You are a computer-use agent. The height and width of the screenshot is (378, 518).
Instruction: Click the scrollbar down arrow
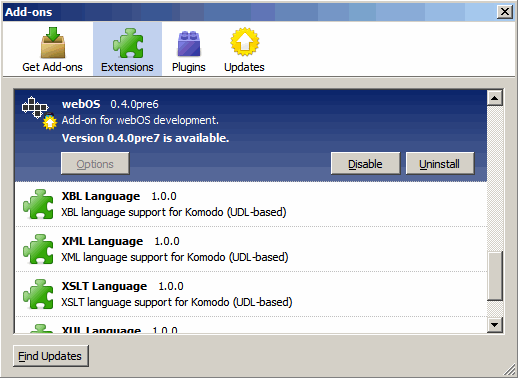(495, 324)
